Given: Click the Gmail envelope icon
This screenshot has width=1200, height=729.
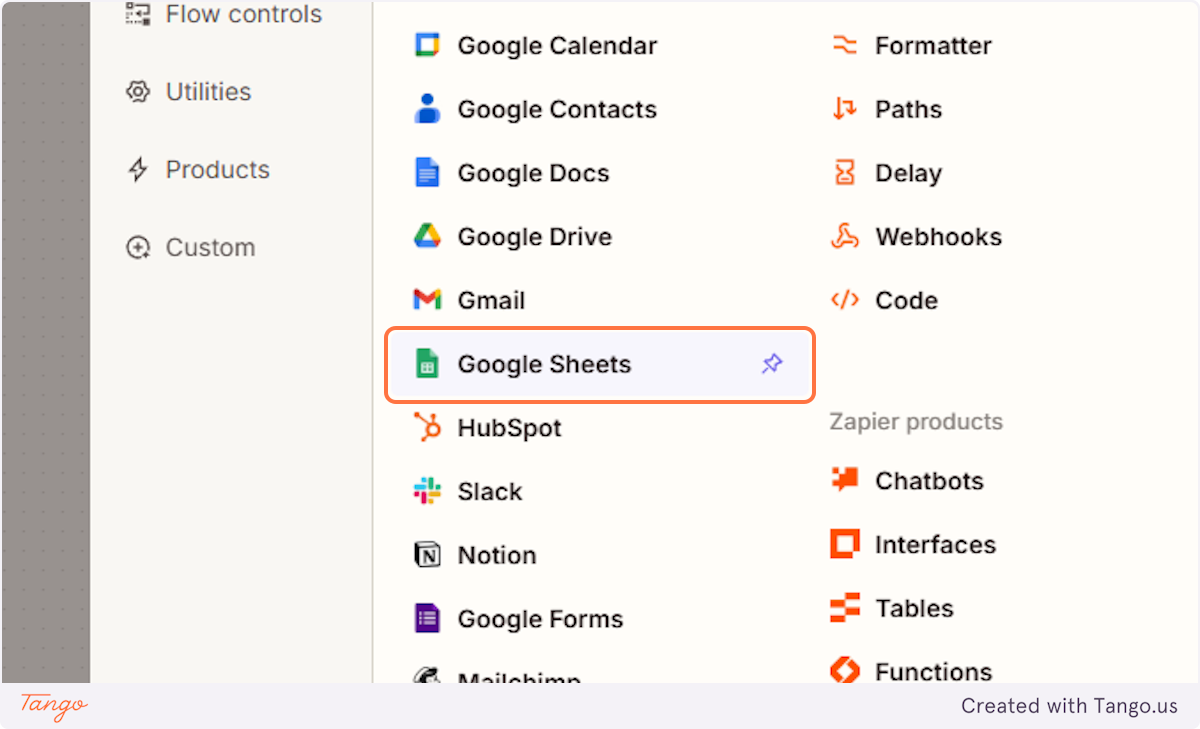Looking at the screenshot, I should [427, 300].
